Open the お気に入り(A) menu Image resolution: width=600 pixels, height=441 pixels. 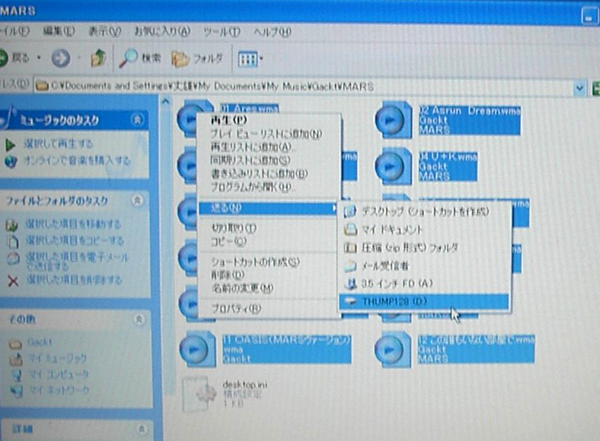(x=162, y=31)
